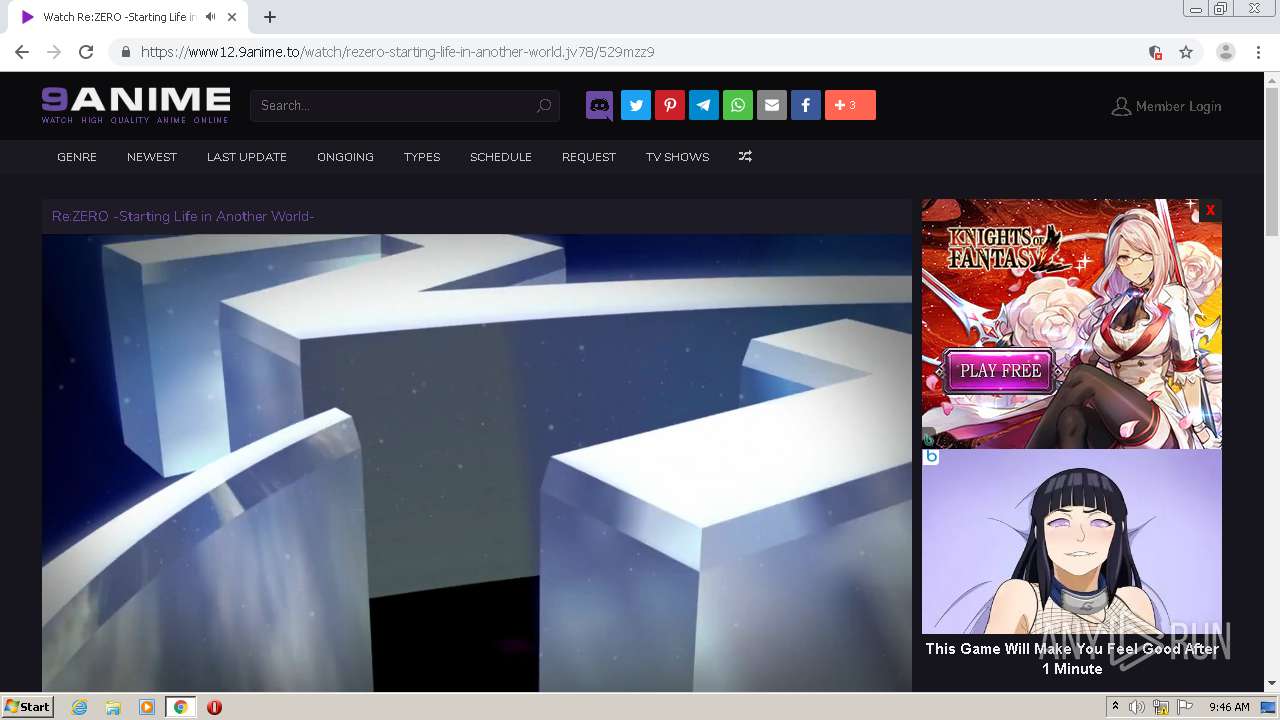
Task: Open Chrome three-dot menu
Action: [x=1258, y=52]
